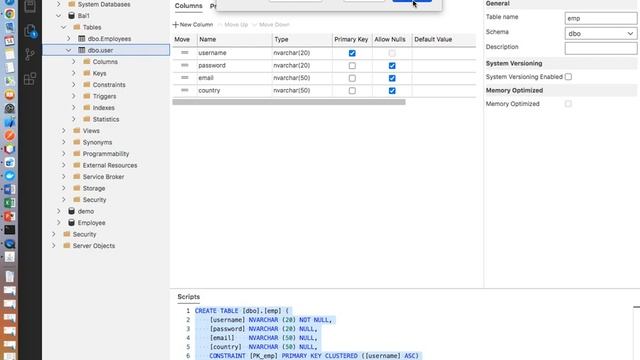Image resolution: width=640 pixels, height=360 pixels.
Task: Click the folder icon next to Triggers
Action: [87, 96]
